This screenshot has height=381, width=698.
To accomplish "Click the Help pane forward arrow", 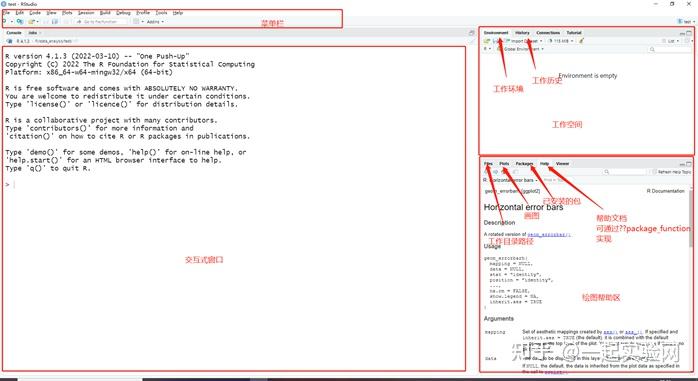I will (x=495, y=172).
